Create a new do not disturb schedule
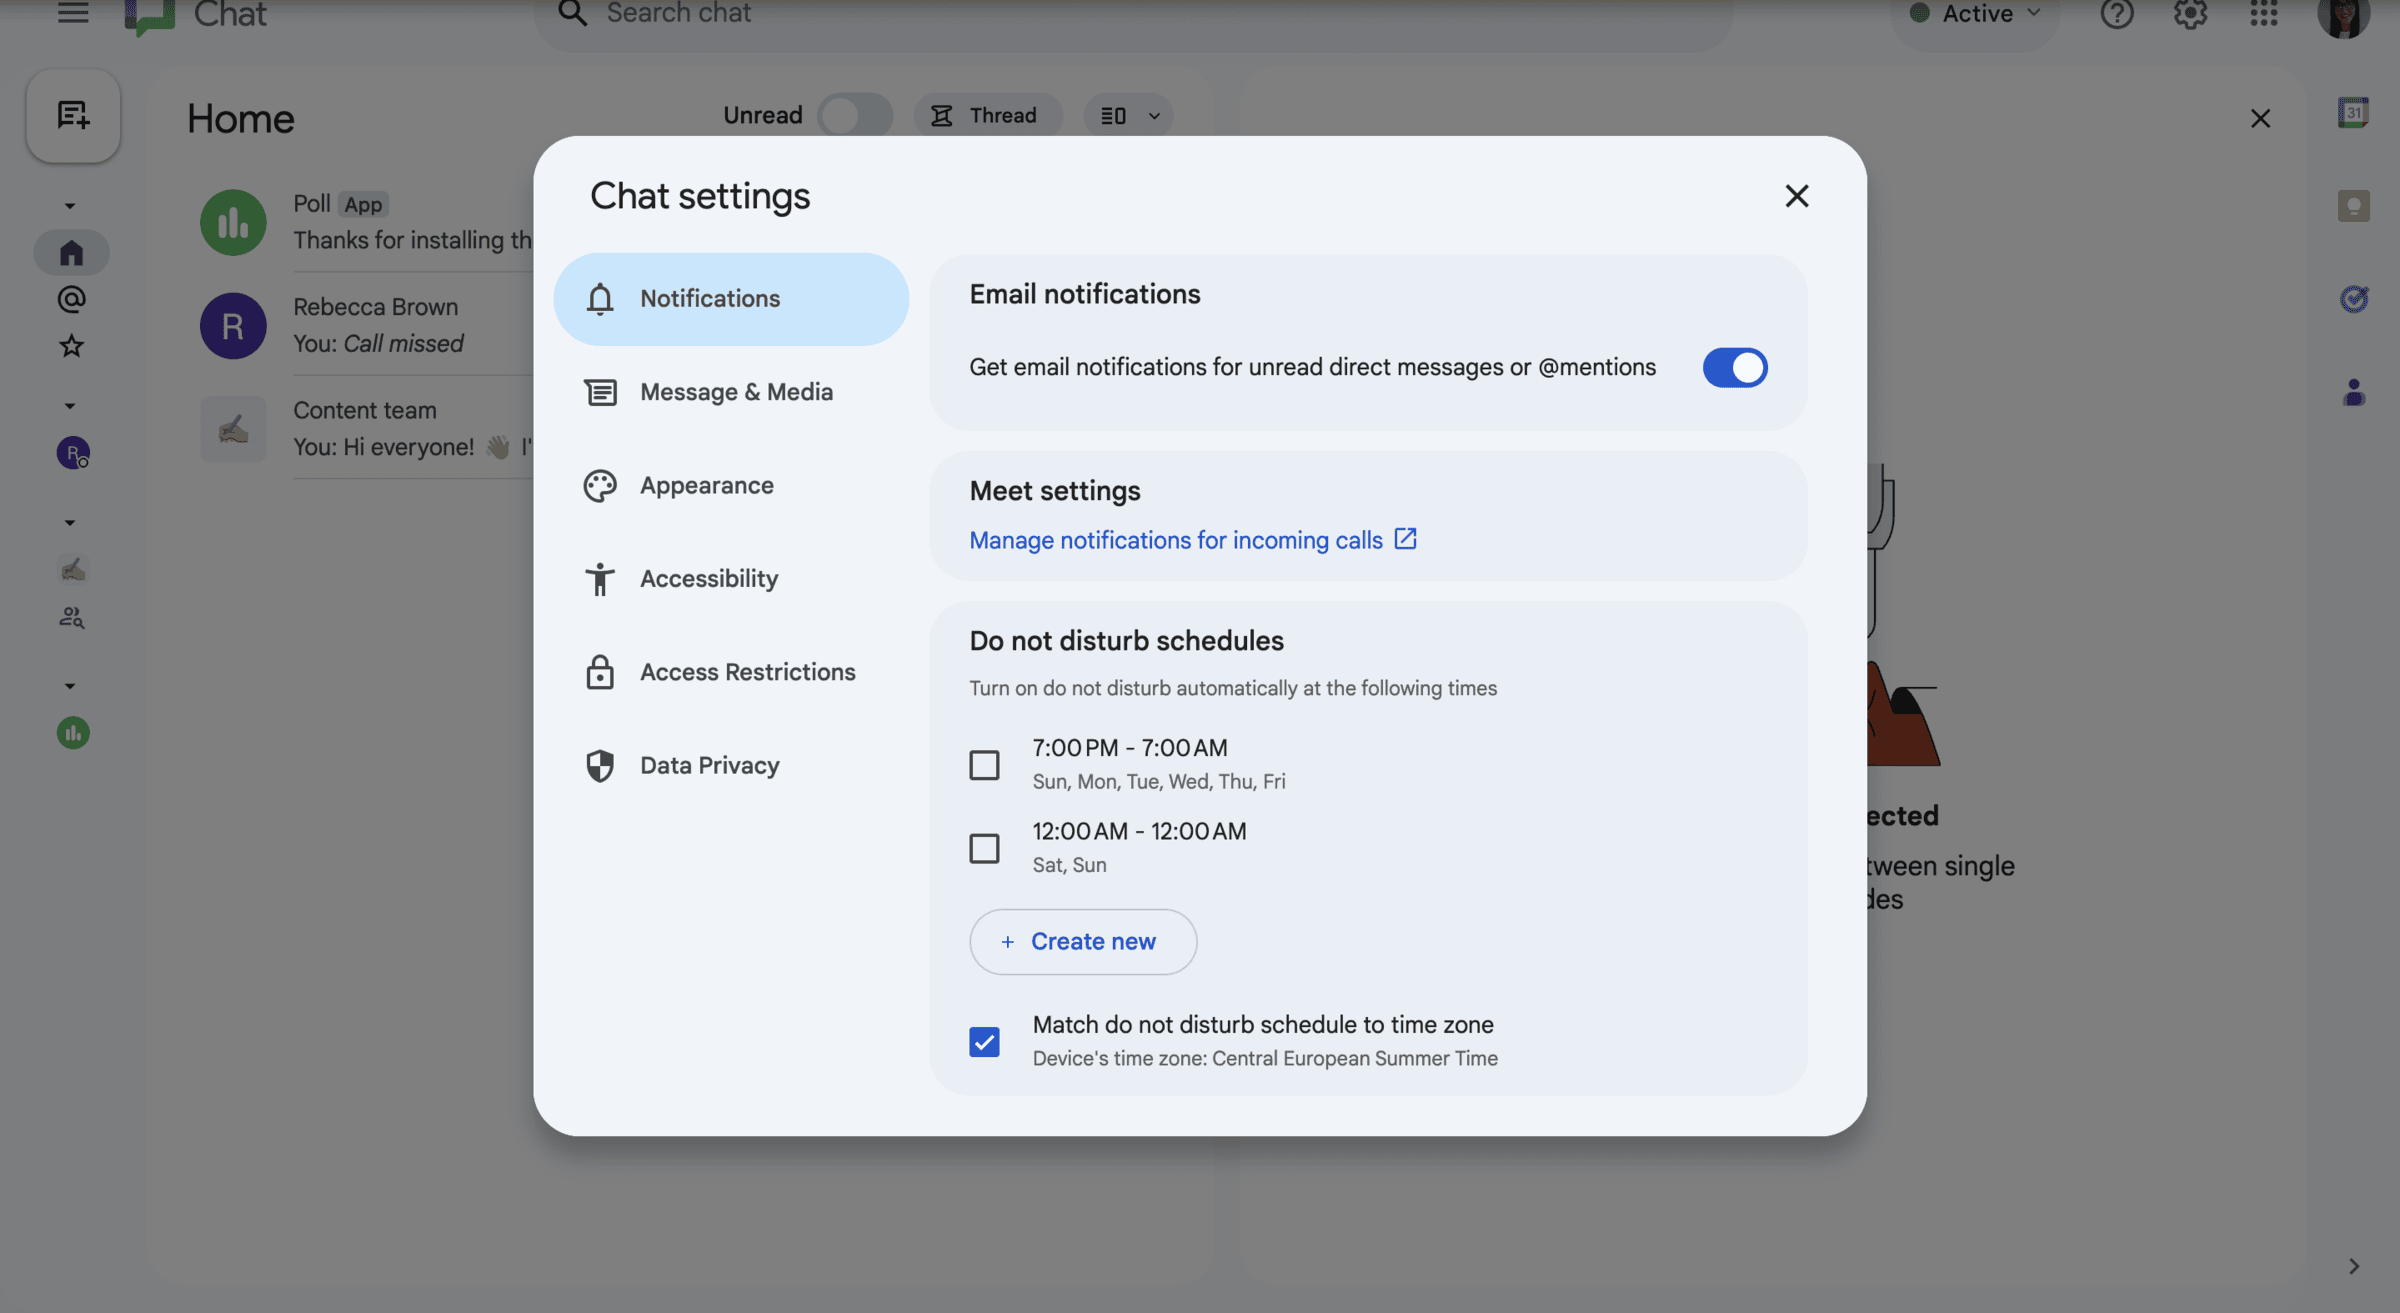This screenshot has width=2400, height=1313. click(x=1082, y=941)
